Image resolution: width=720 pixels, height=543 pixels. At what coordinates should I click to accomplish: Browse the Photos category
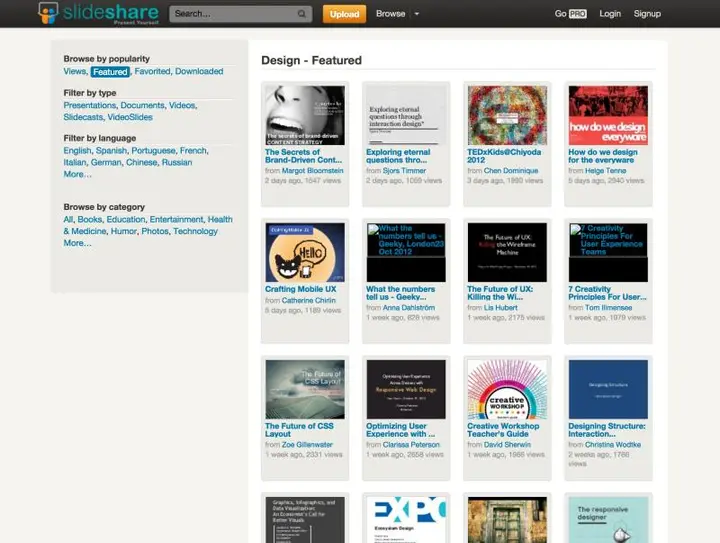pyautogui.click(x=155, y=231)
